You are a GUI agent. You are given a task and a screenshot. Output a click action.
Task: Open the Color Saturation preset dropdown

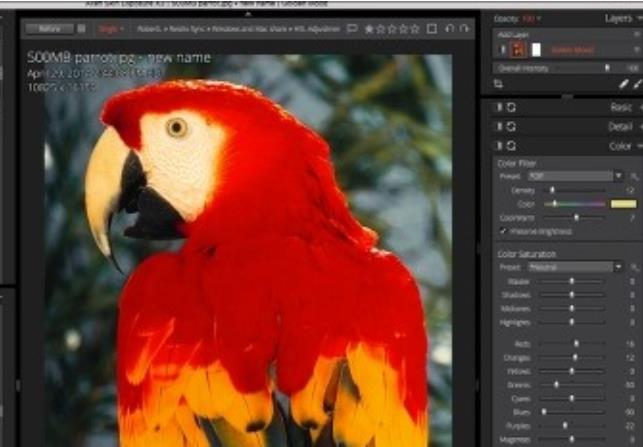click(575, 267)
